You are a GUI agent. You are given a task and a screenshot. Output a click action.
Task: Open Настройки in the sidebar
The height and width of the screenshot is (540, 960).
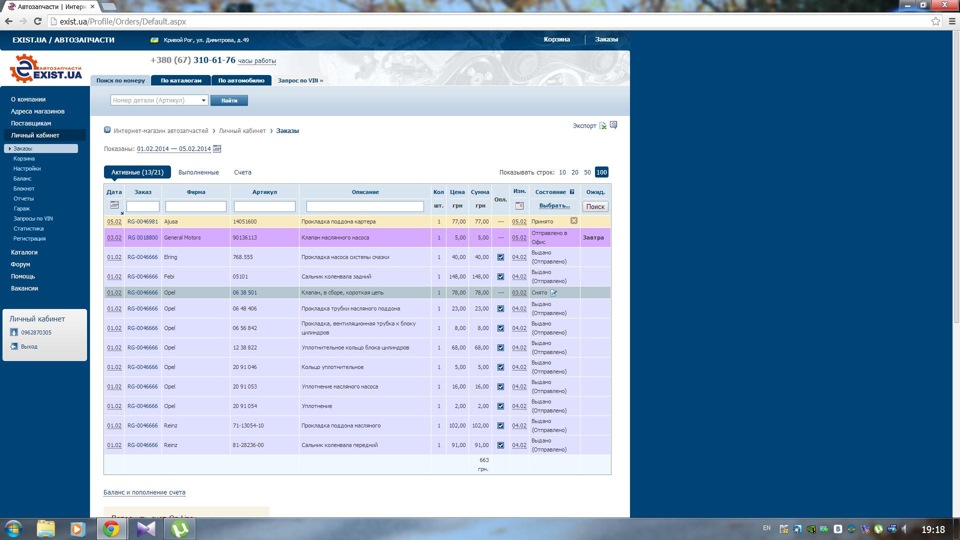click(27, 168)
